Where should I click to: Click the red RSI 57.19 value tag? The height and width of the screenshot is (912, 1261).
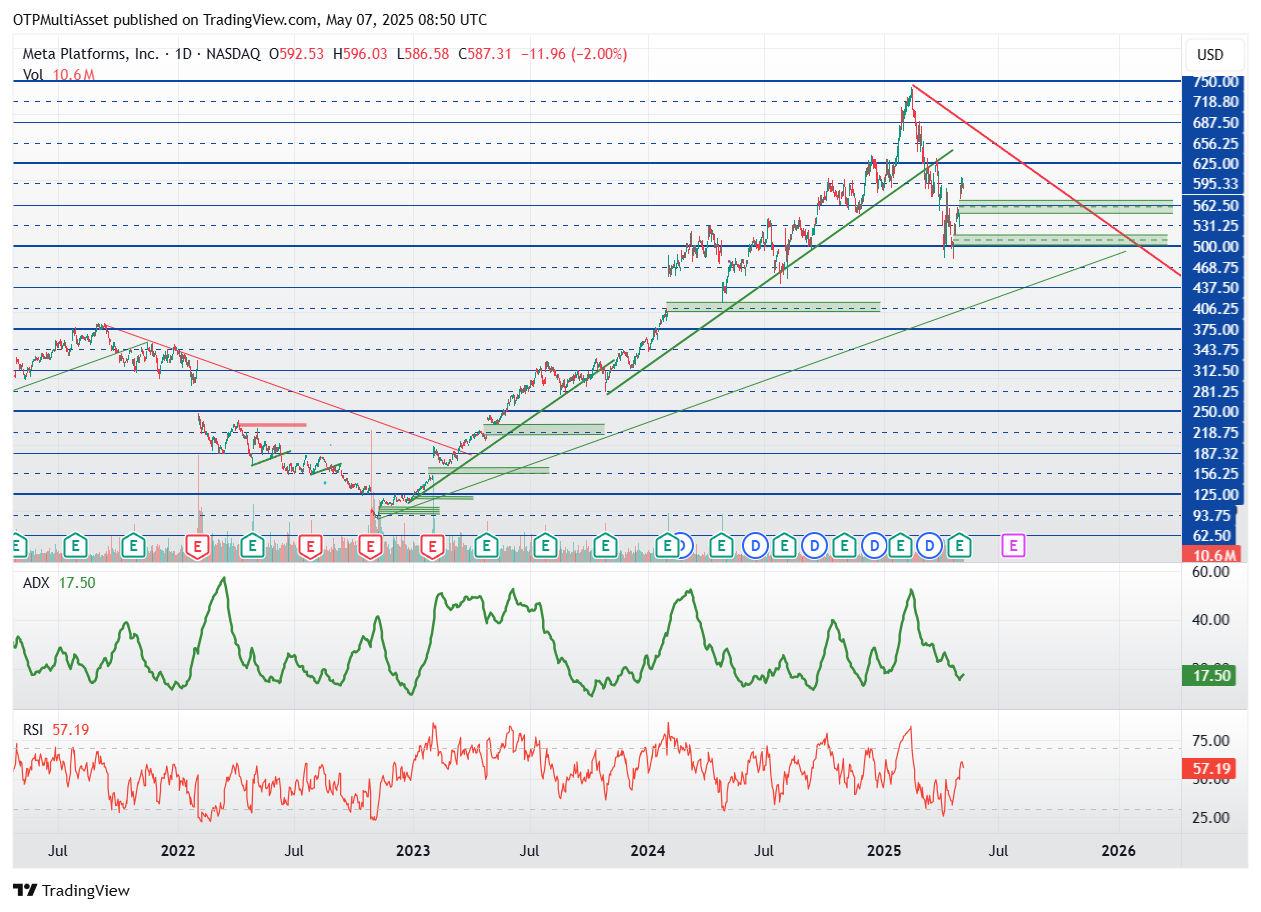click(1212, 769)
